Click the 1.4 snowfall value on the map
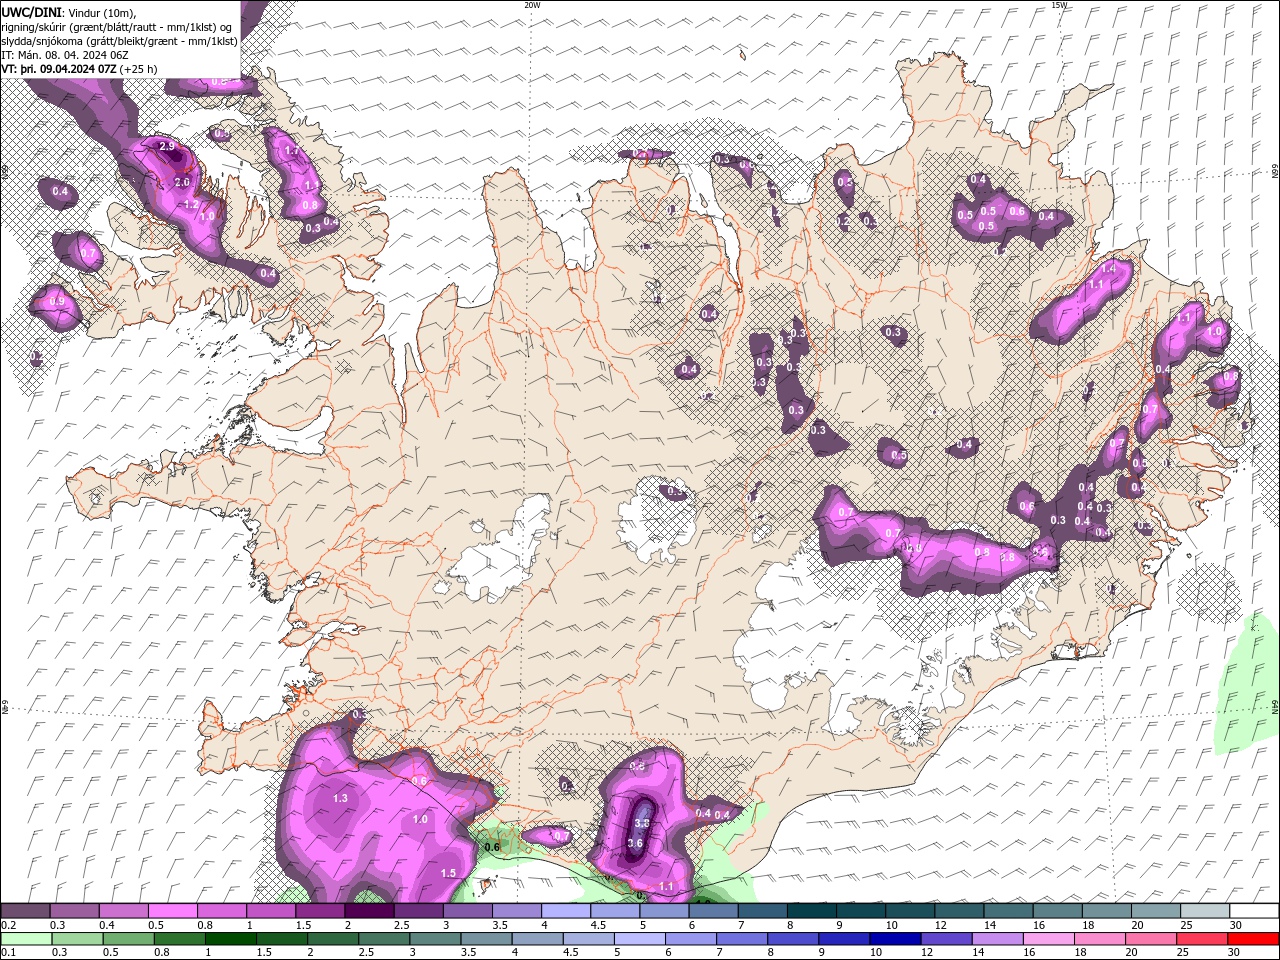Viewport: 1280px width, 960px height. click(1107, 268)
